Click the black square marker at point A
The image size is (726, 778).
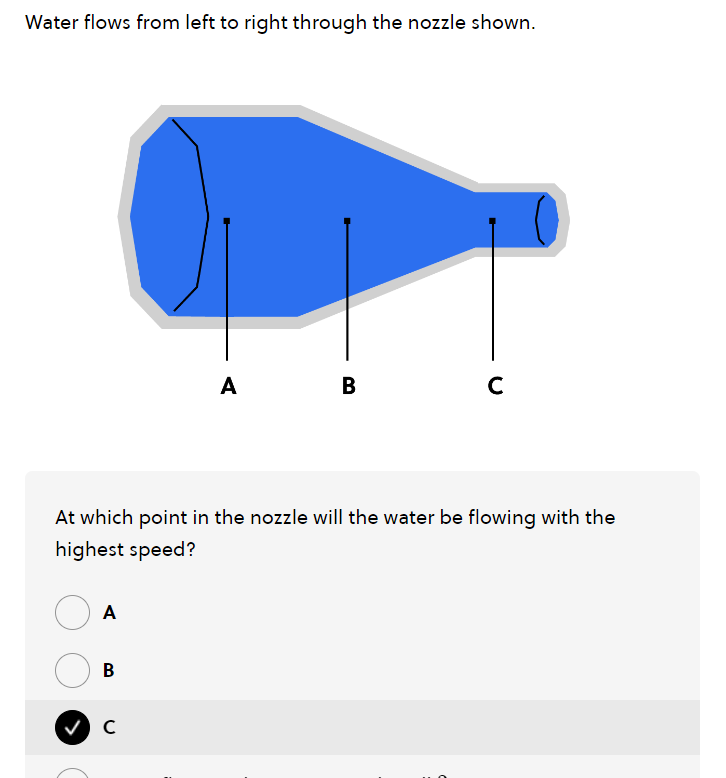coord(227,220)
